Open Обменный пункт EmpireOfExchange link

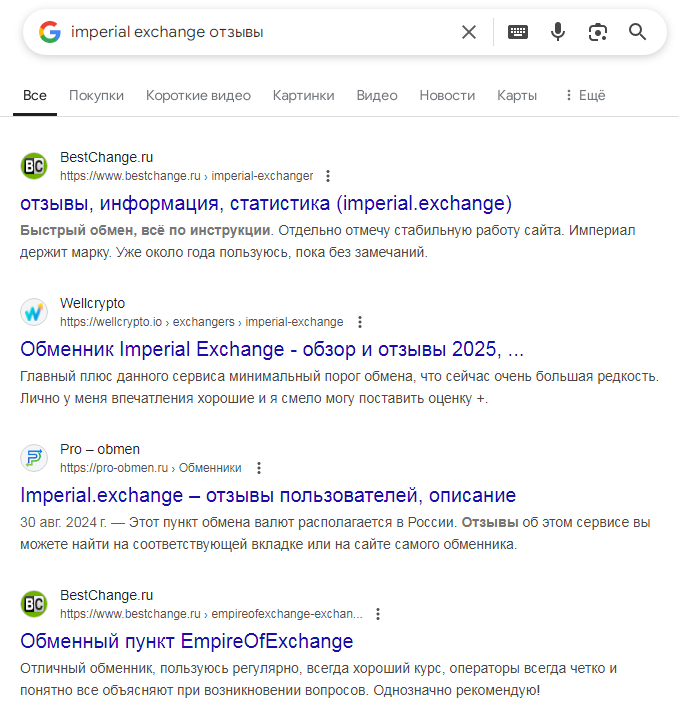coord(187,641)
